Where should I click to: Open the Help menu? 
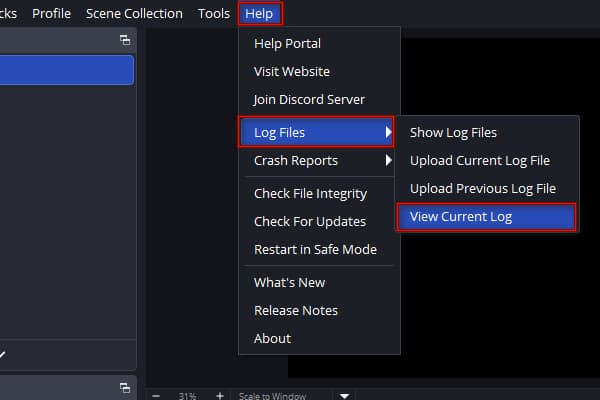[259, 14]
